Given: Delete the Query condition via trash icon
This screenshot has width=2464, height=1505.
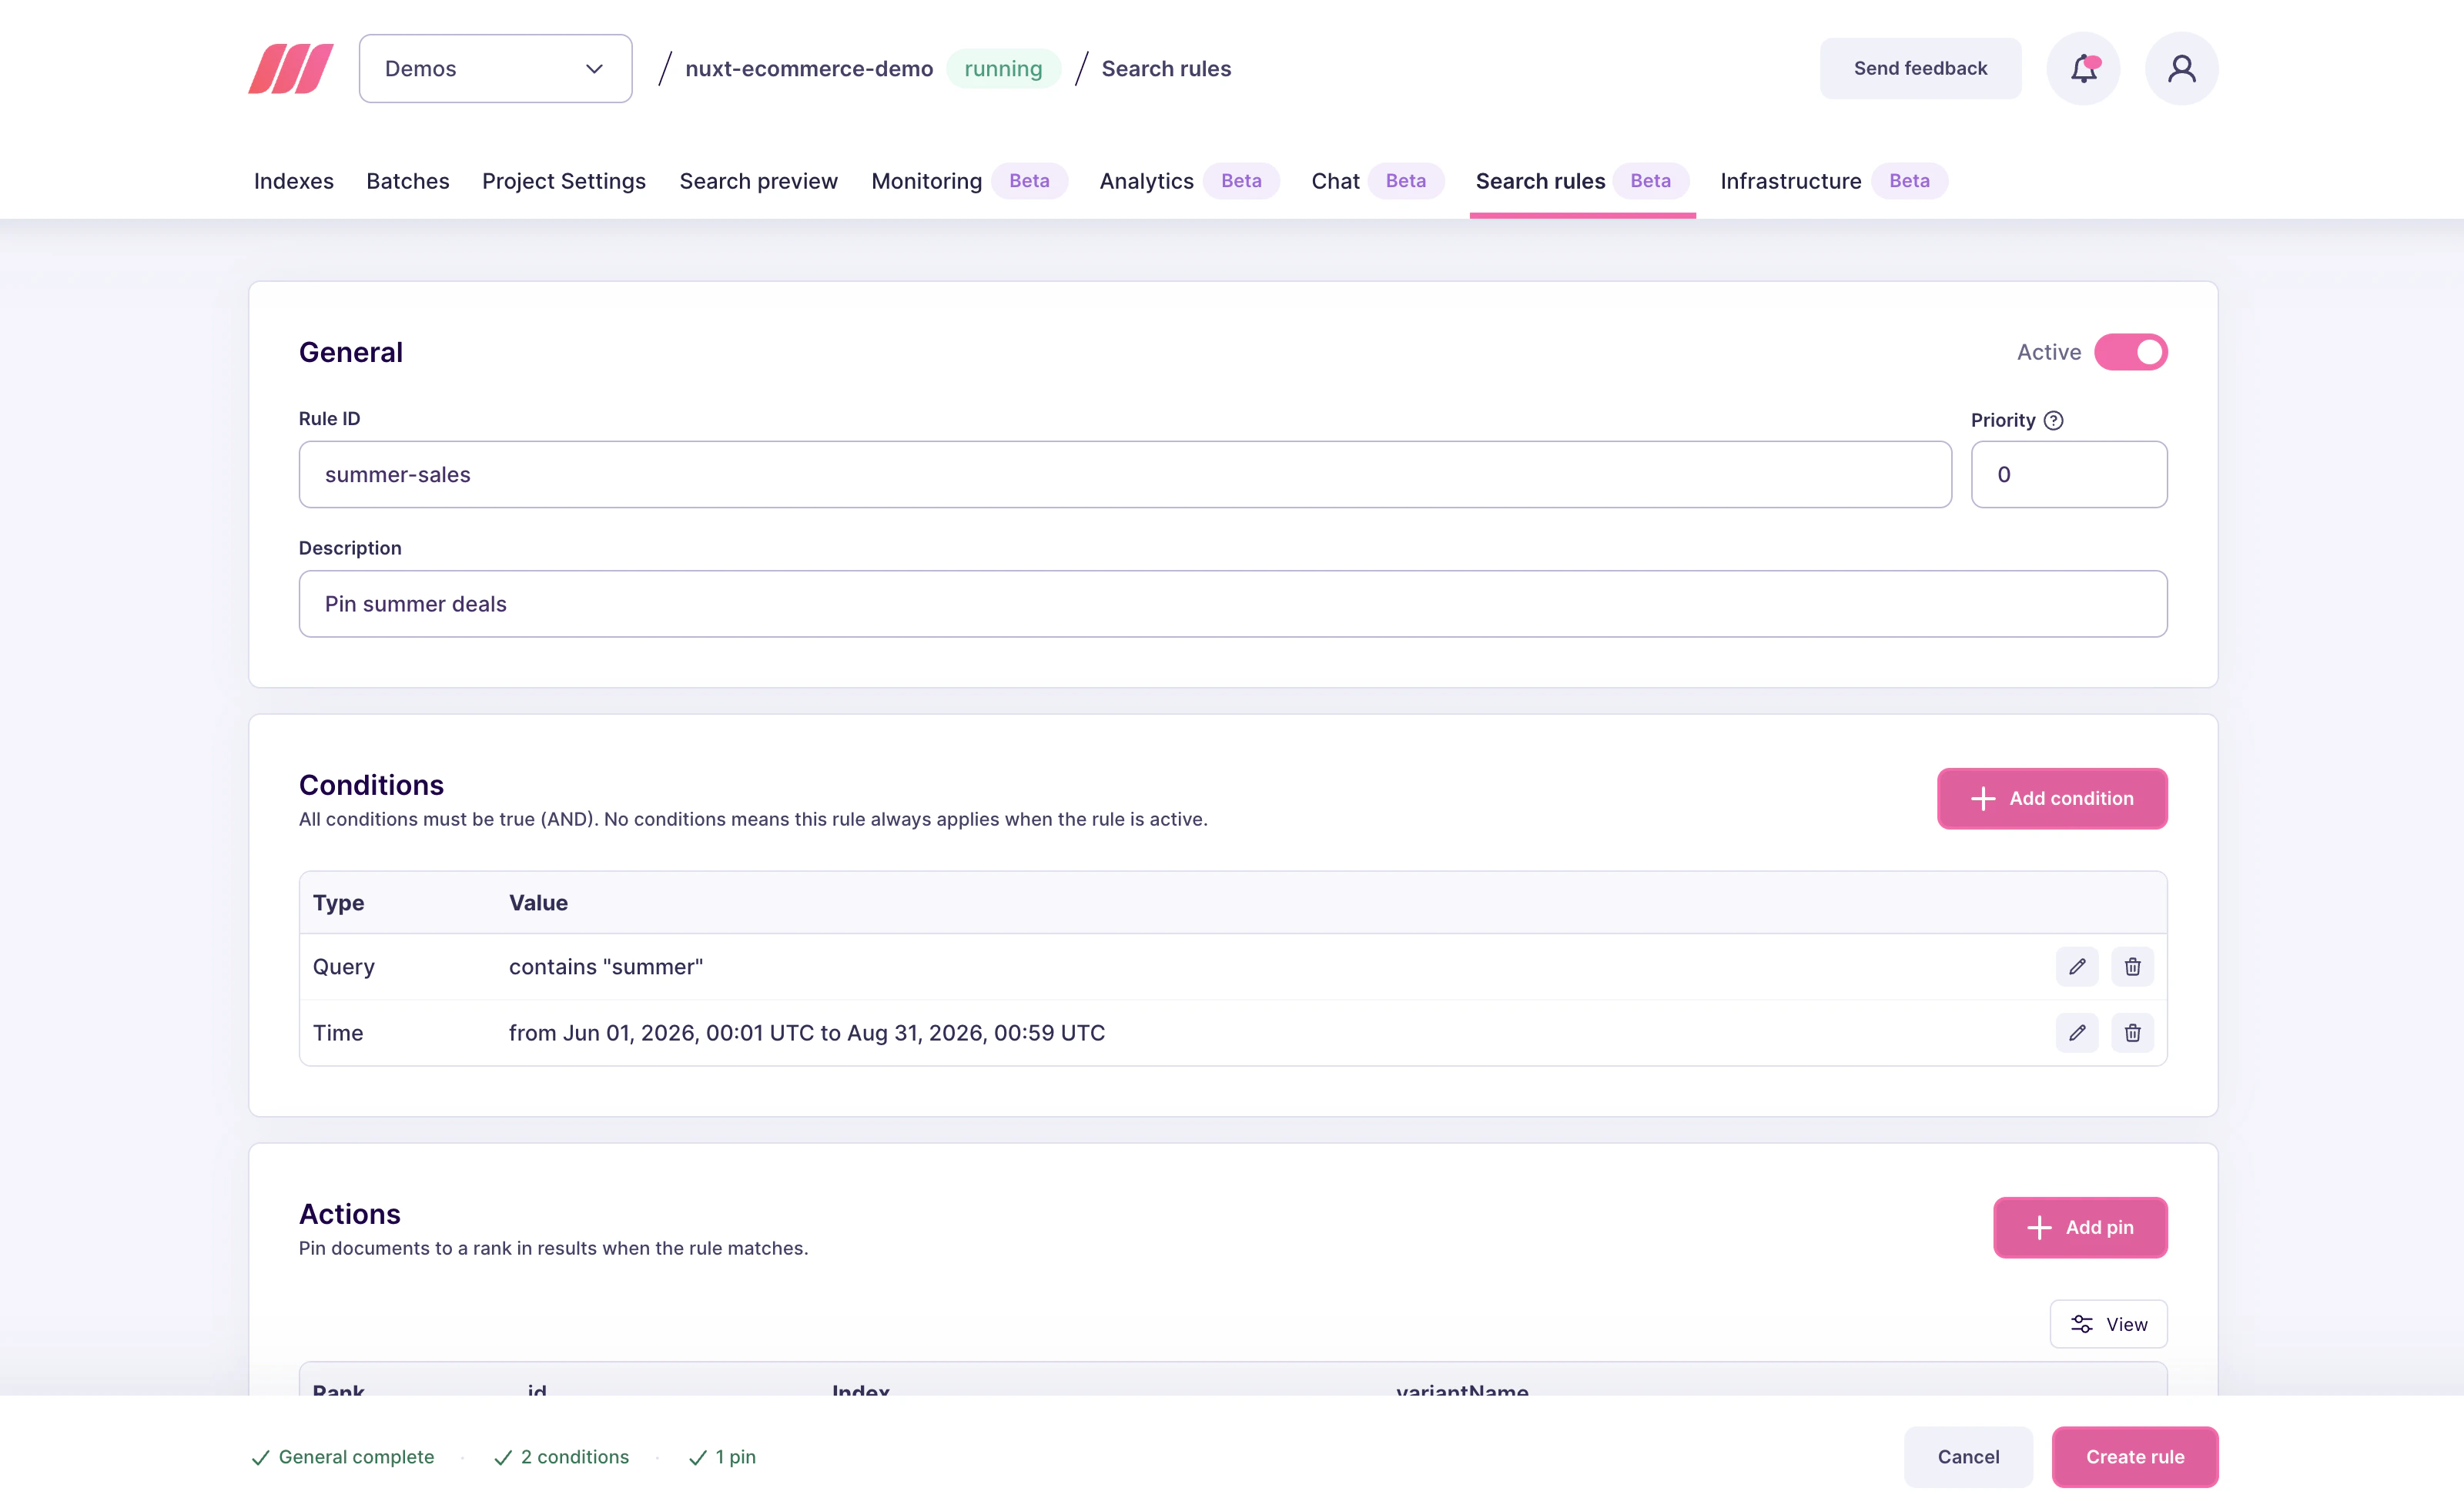Looking at the screenshot, I should tap(2132, 966).
